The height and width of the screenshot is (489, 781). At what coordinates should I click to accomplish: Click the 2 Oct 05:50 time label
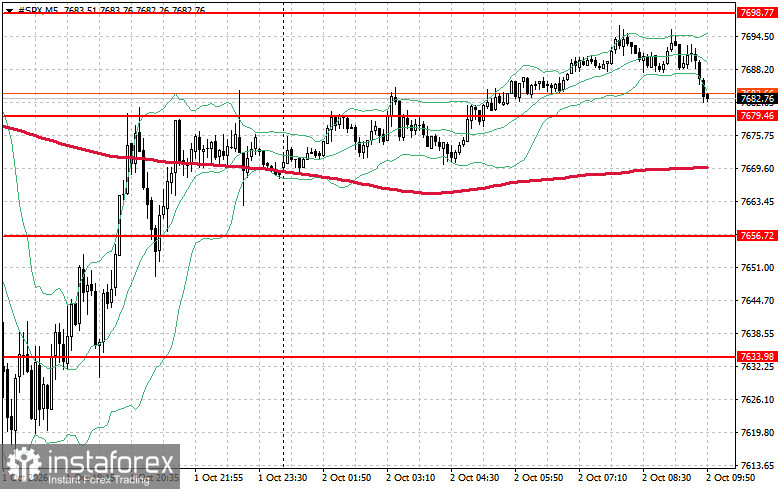[x=538, y=478]
